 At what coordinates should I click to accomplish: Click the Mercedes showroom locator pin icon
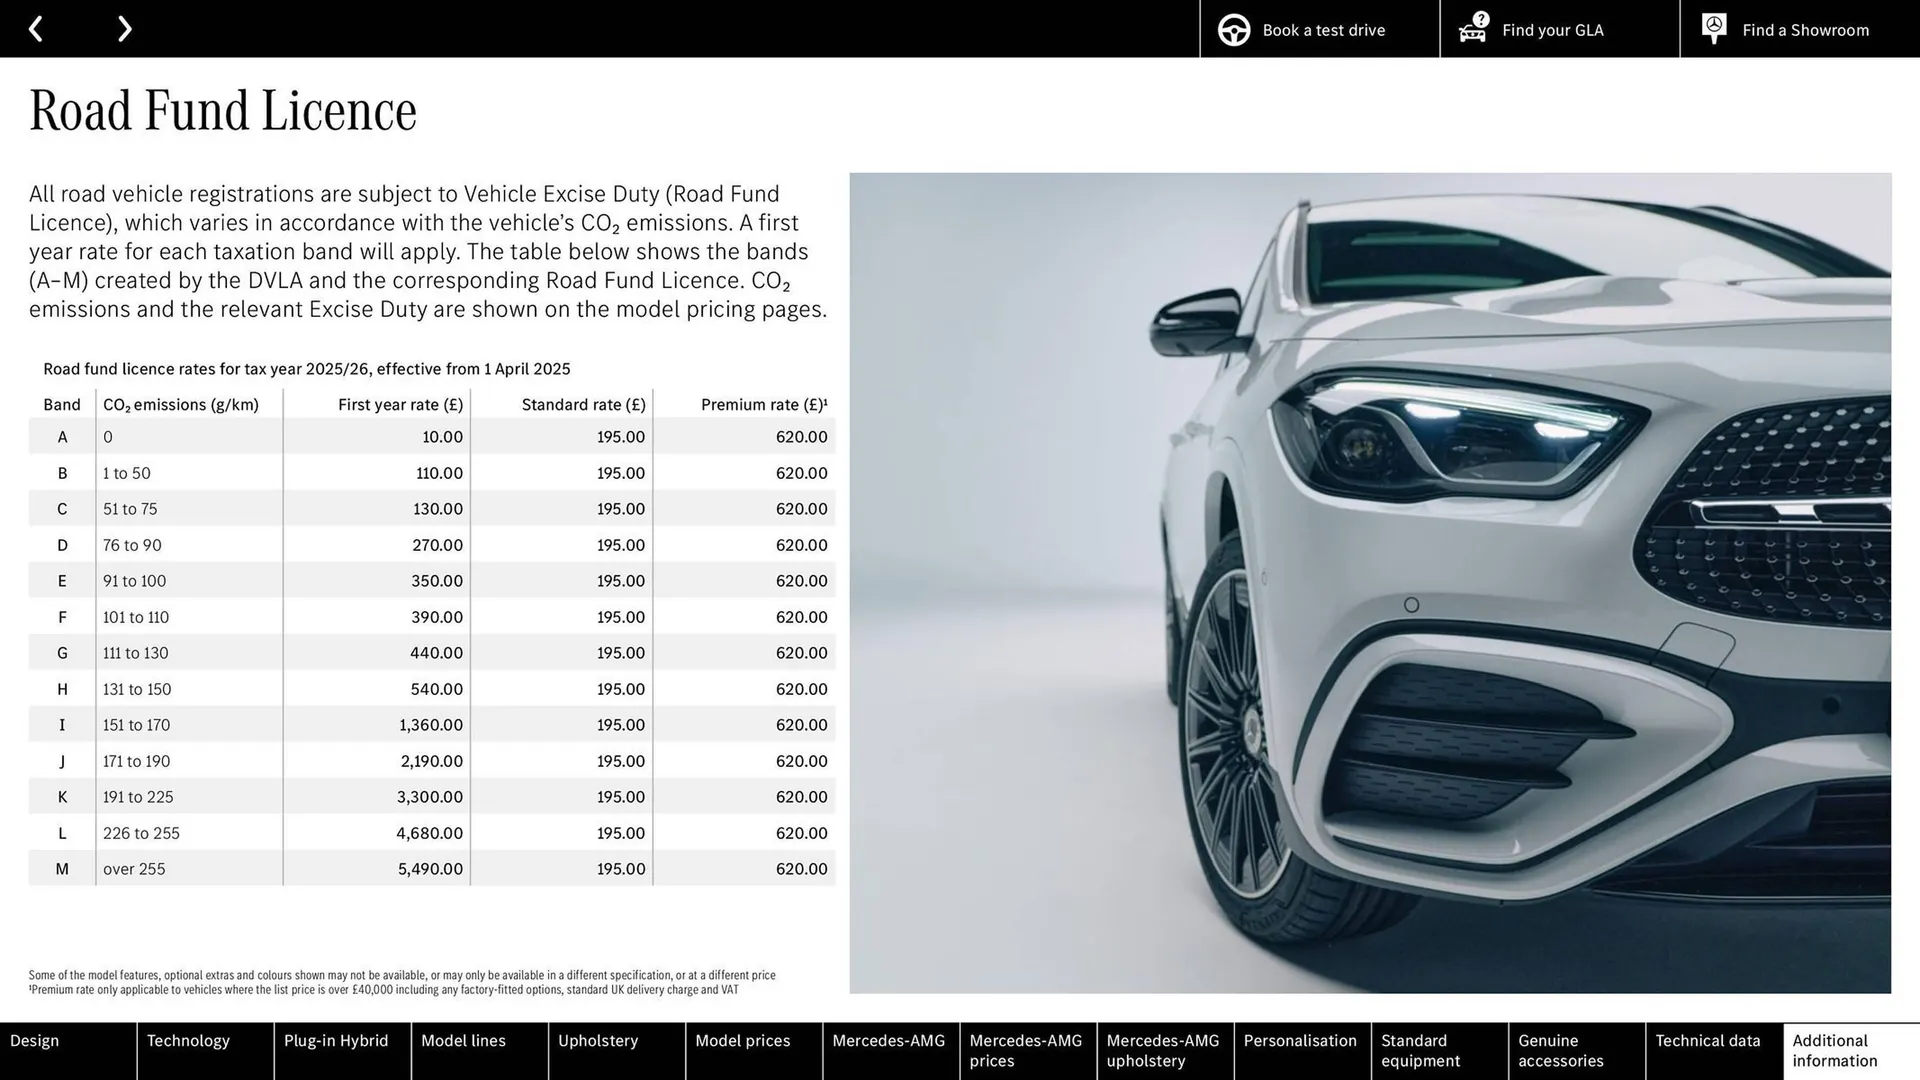(1713, 28)
